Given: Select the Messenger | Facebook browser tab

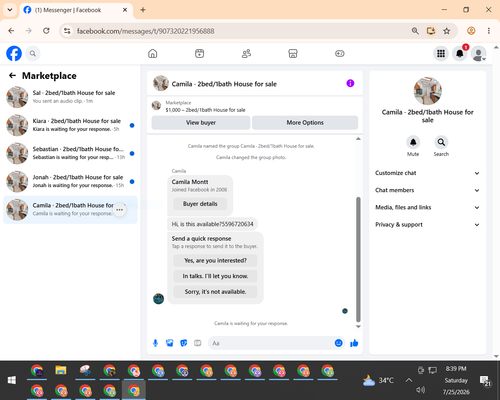Looking at the screenshot, I should (76, 10).
